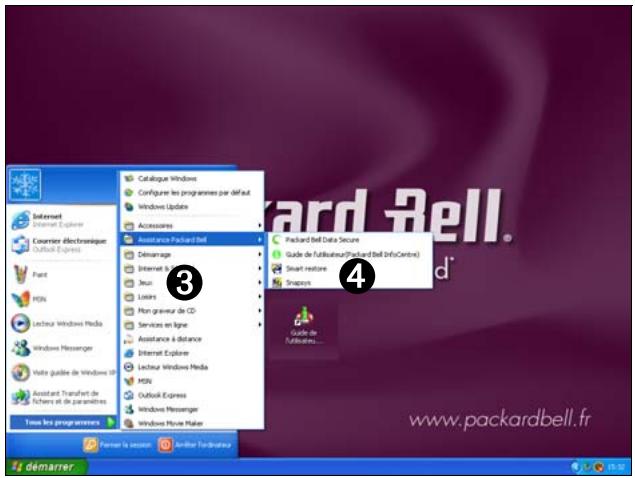Expand the Démarrage folder
635x478 pixels.
pyautogui.click(x=192, y=254)
